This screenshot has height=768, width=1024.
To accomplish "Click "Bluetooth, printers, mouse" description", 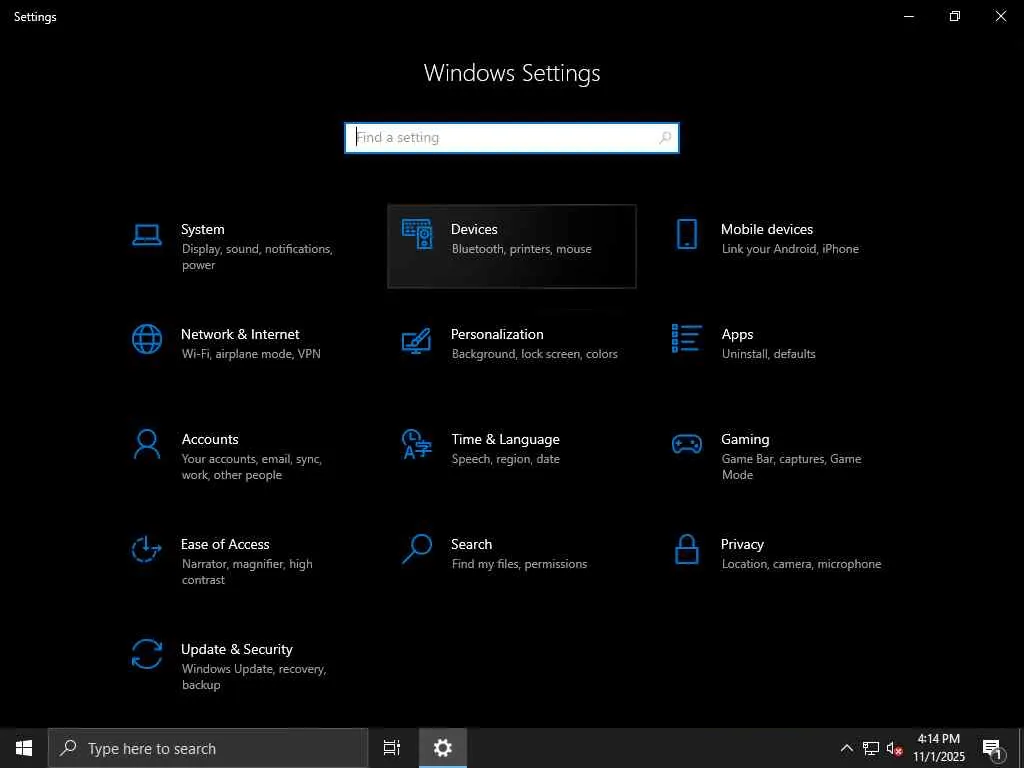I will 522,249.
